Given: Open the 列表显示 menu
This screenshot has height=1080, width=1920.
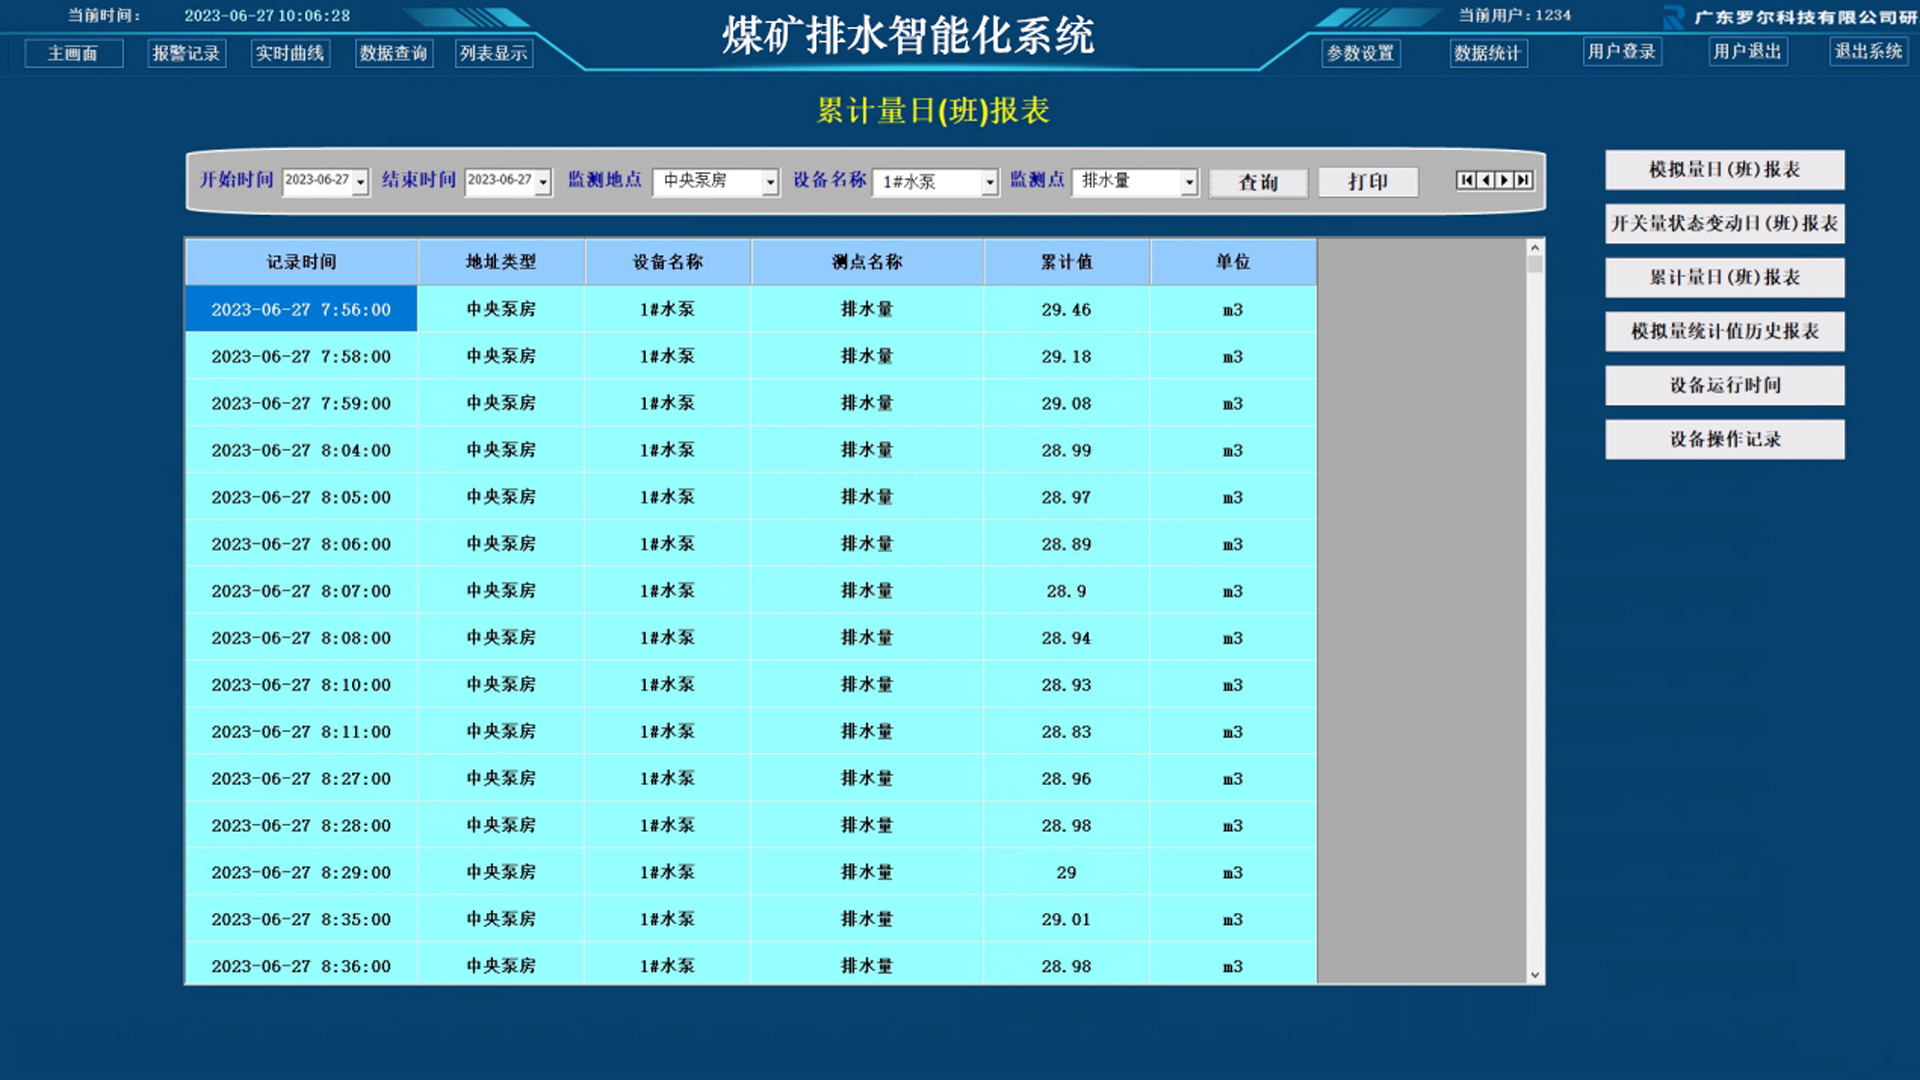Looking at the screenshot, I should pyautogui.click(x=494, y=53).
